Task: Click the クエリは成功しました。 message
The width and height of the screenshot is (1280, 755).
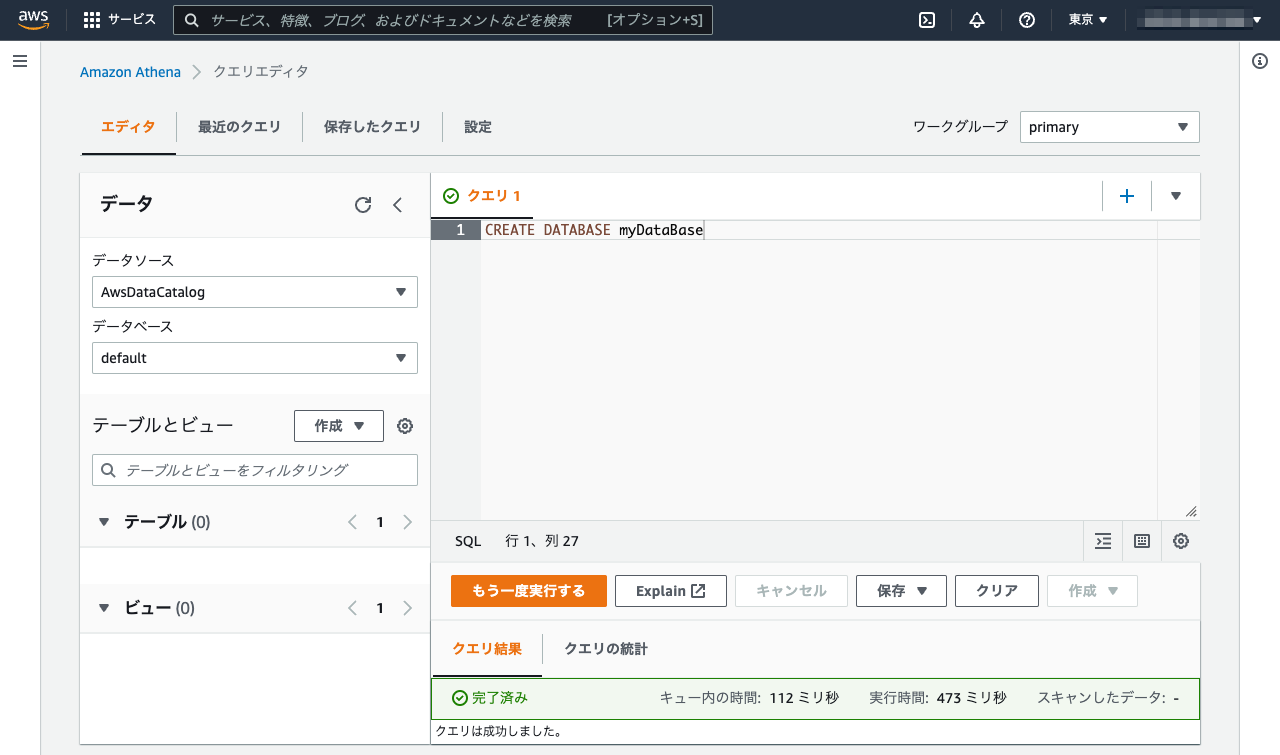Action: [498, 731]
